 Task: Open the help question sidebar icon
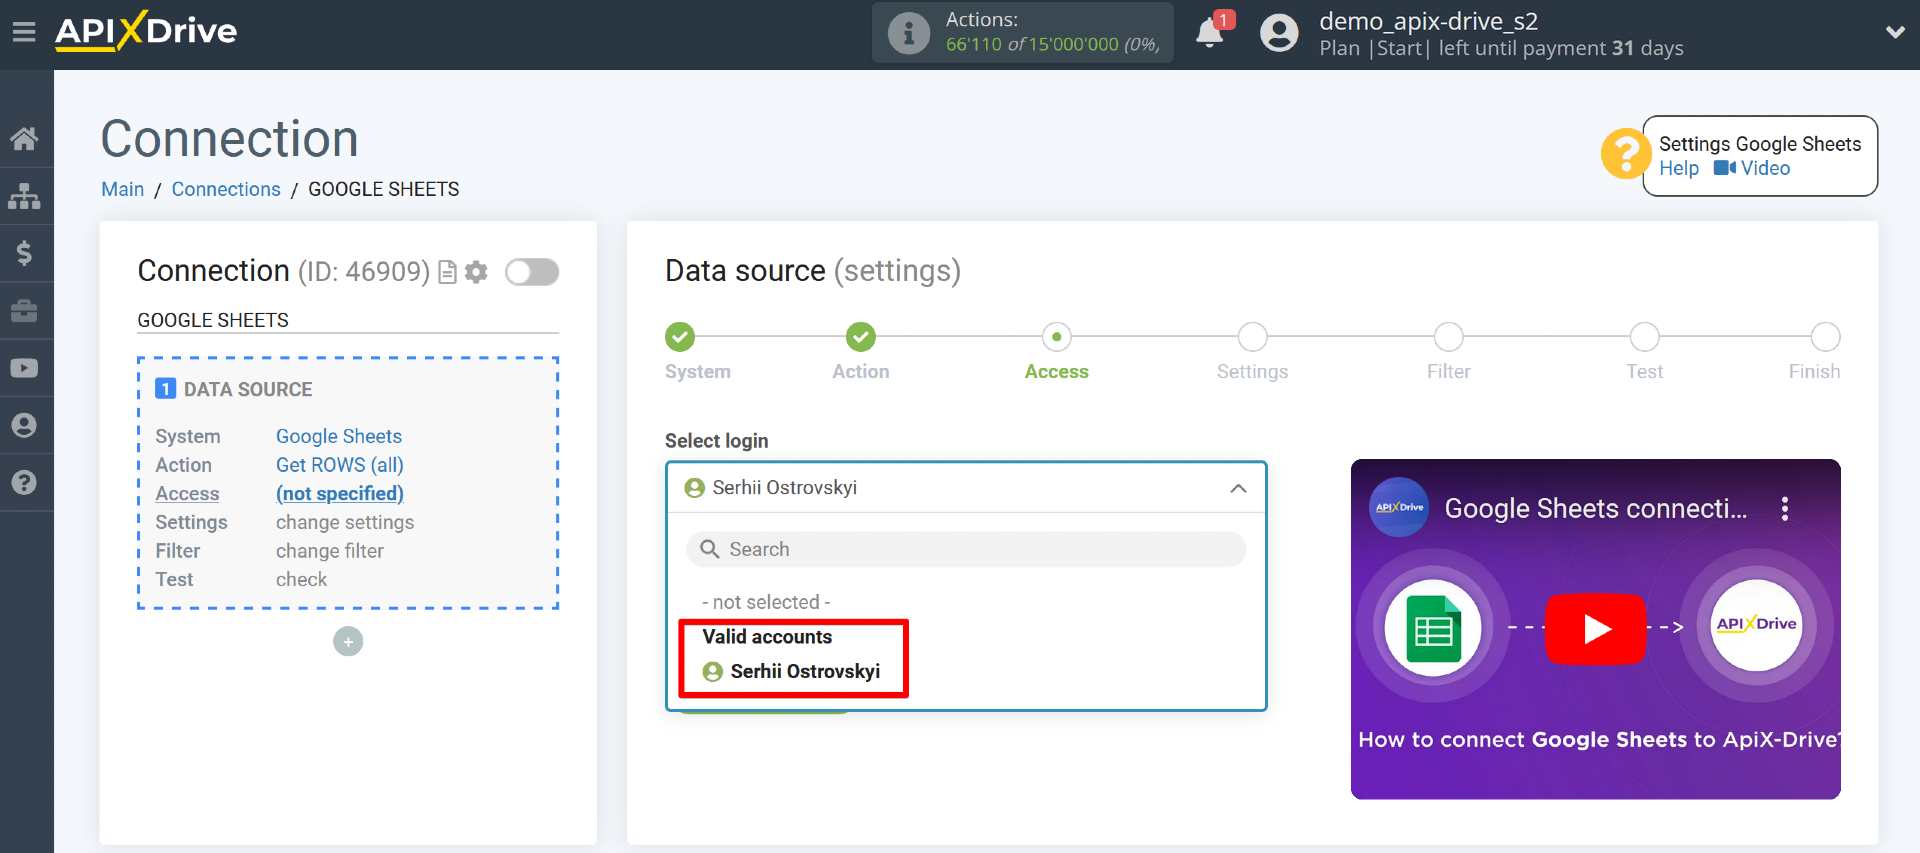coord(25,483)
